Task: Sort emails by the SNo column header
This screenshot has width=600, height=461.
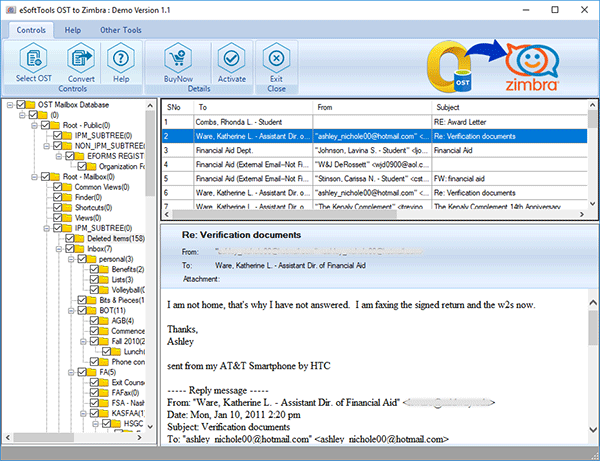Action: (178, 108)
